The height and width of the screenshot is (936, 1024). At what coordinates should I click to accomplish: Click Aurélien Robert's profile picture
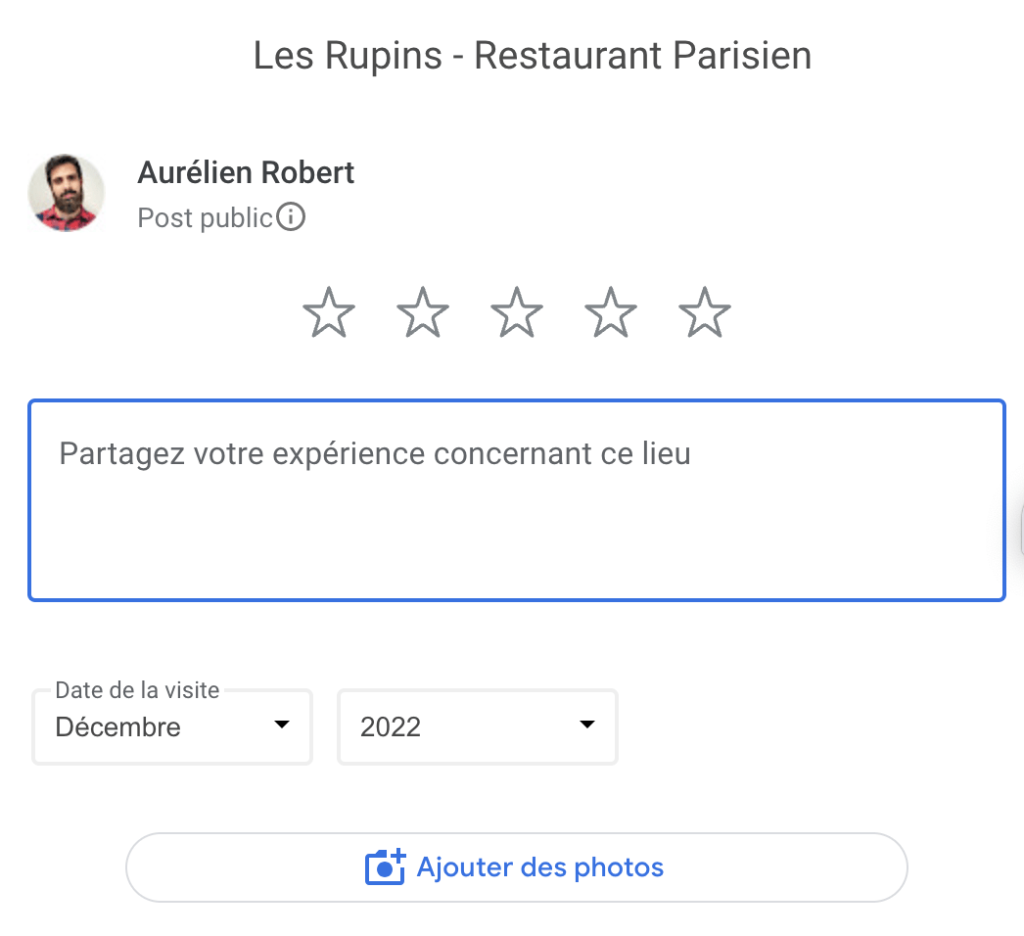pyautogui.click(x=66, y=193)
